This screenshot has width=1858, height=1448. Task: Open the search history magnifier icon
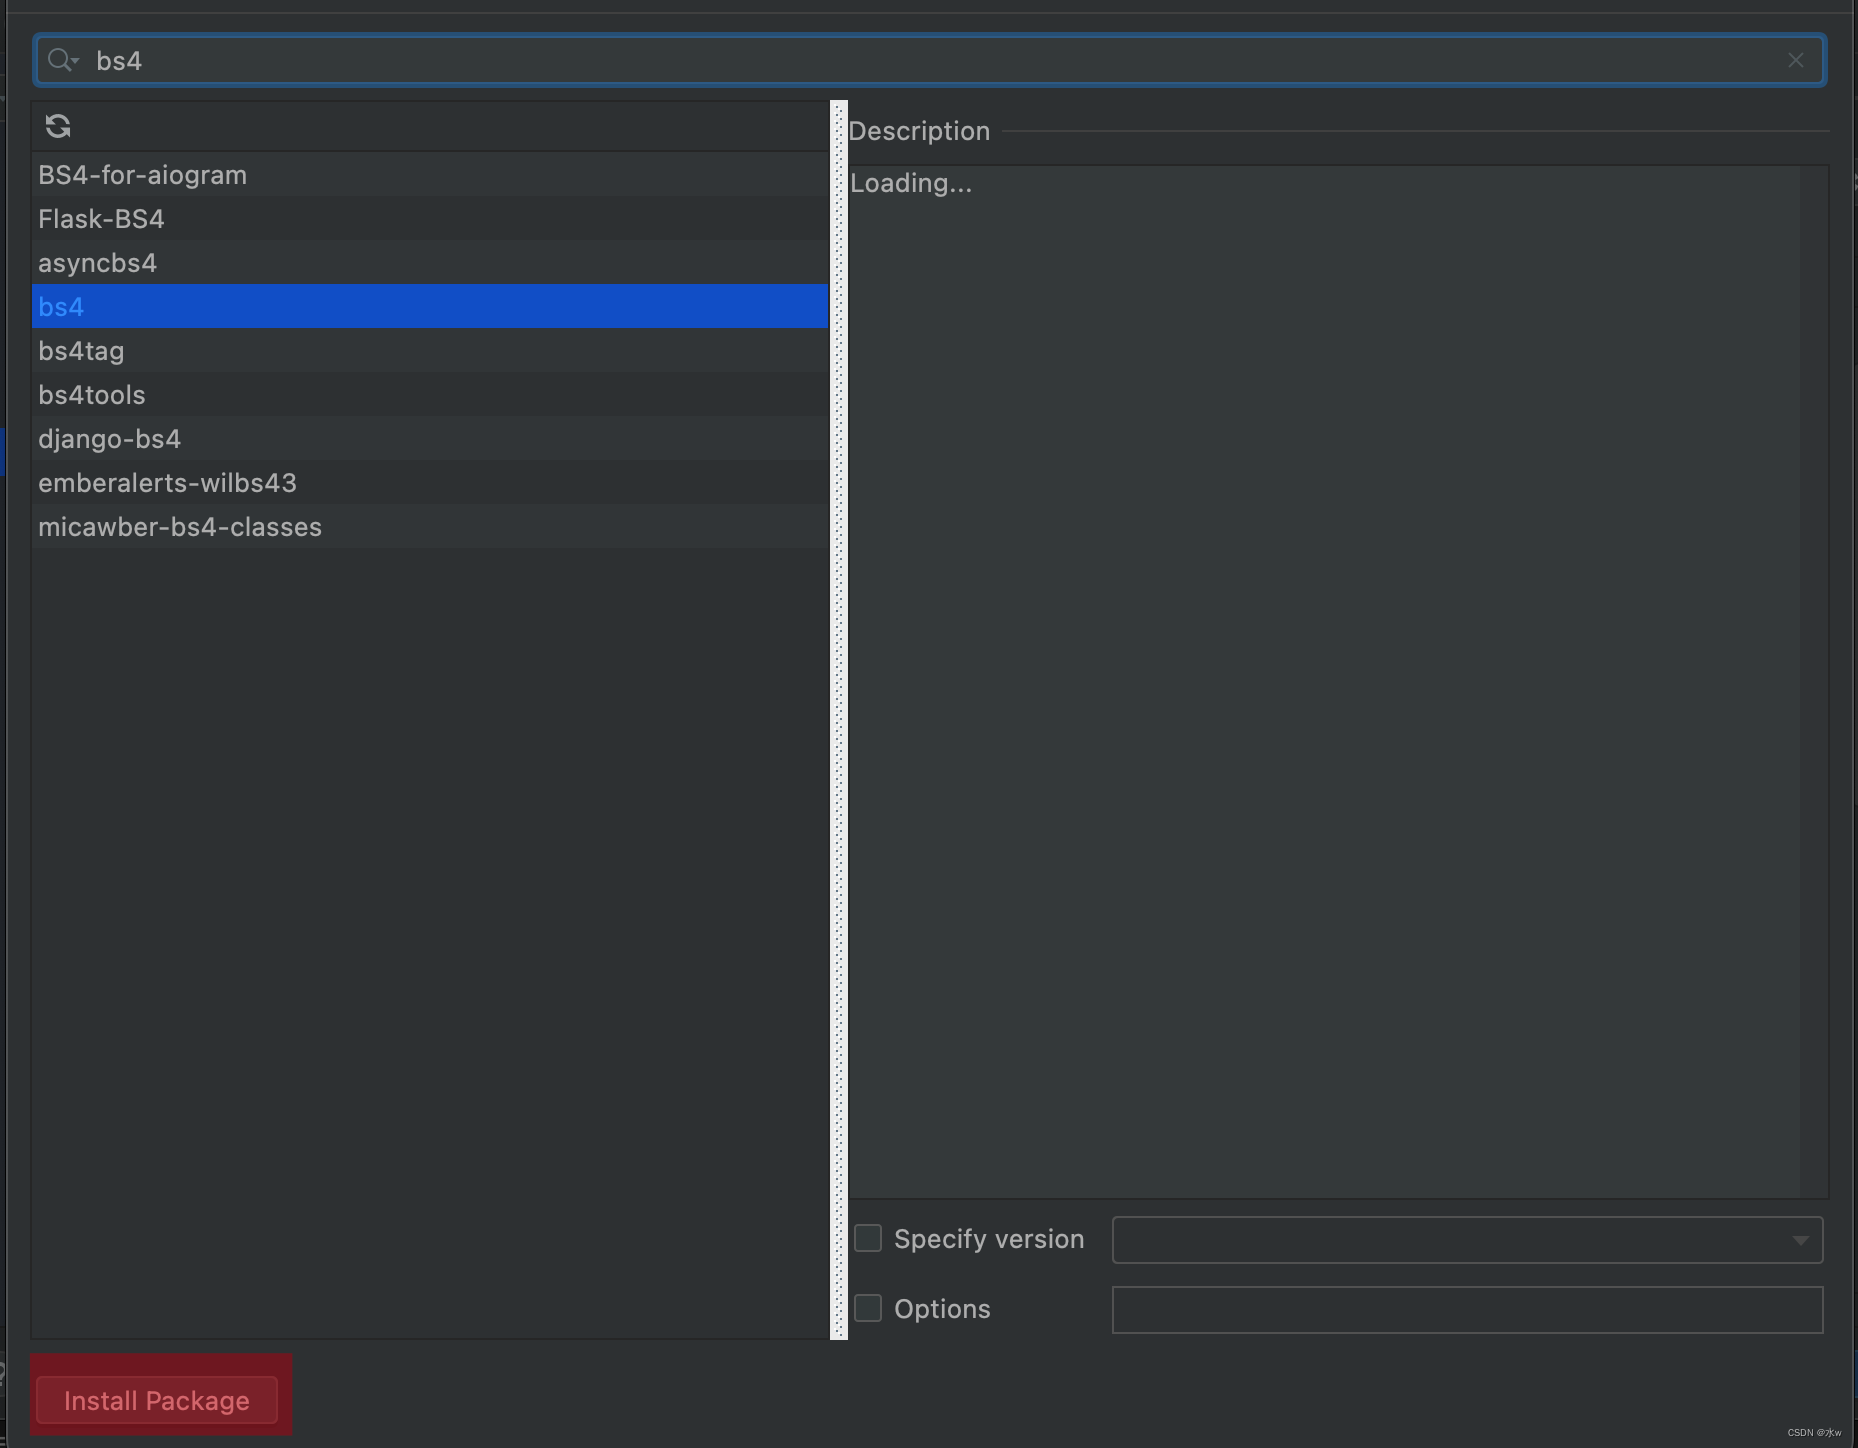pyautogui.click(x=56, y=60)
